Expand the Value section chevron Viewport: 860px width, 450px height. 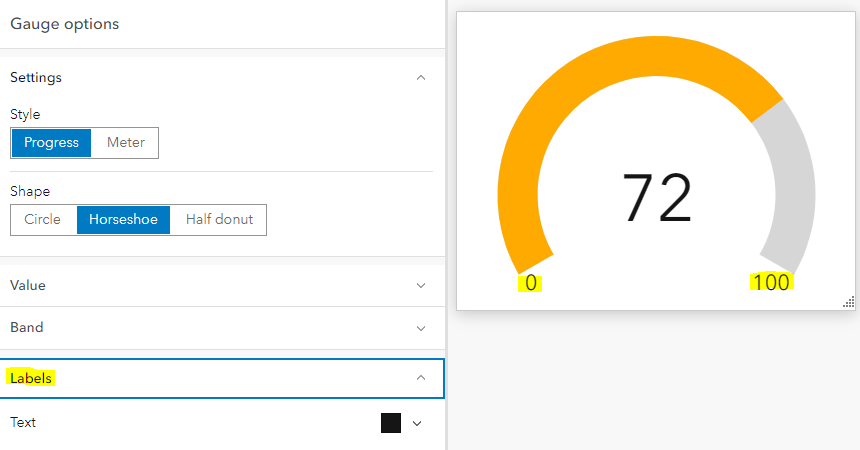pos(421,285)
